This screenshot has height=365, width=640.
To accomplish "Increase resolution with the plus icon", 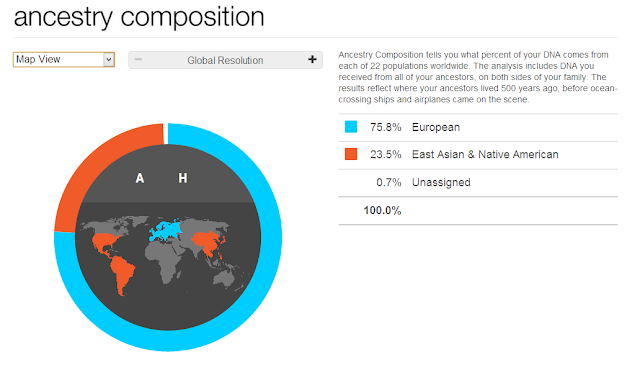I will pyautogui.click(x=312, y=60).
